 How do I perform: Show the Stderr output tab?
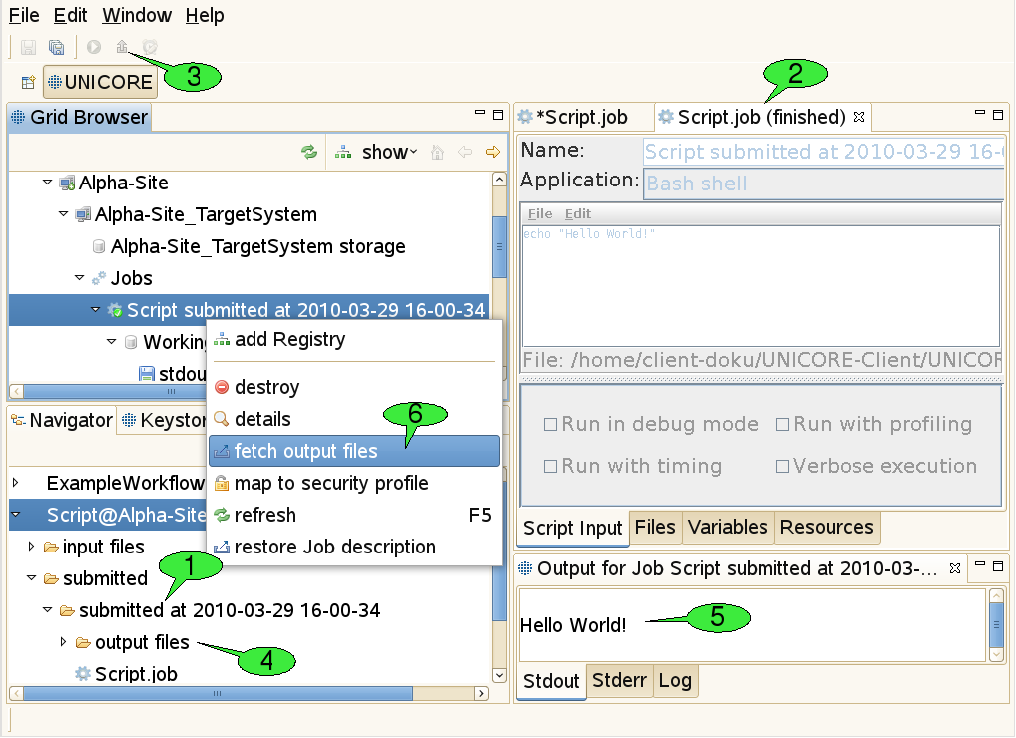[x=619, y=680]
